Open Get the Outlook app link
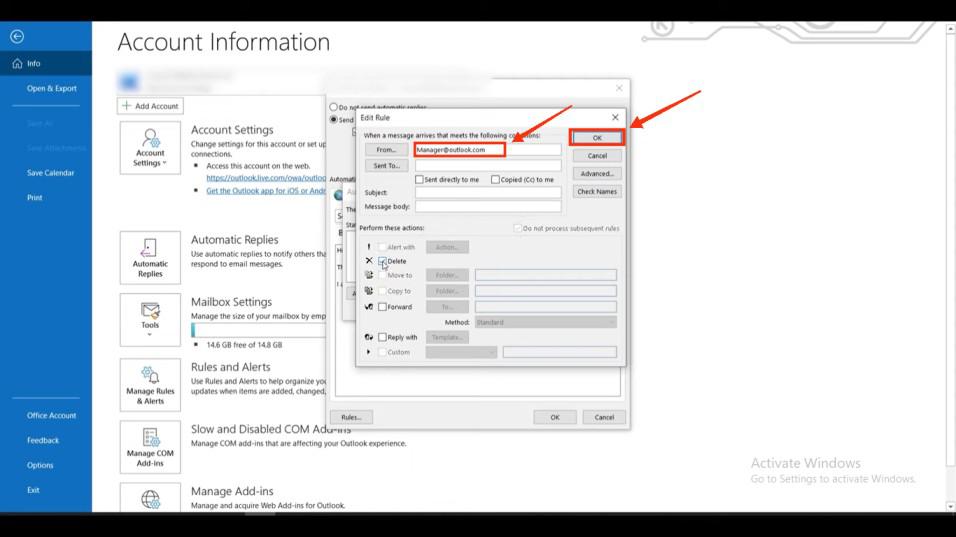 [266, 191]
